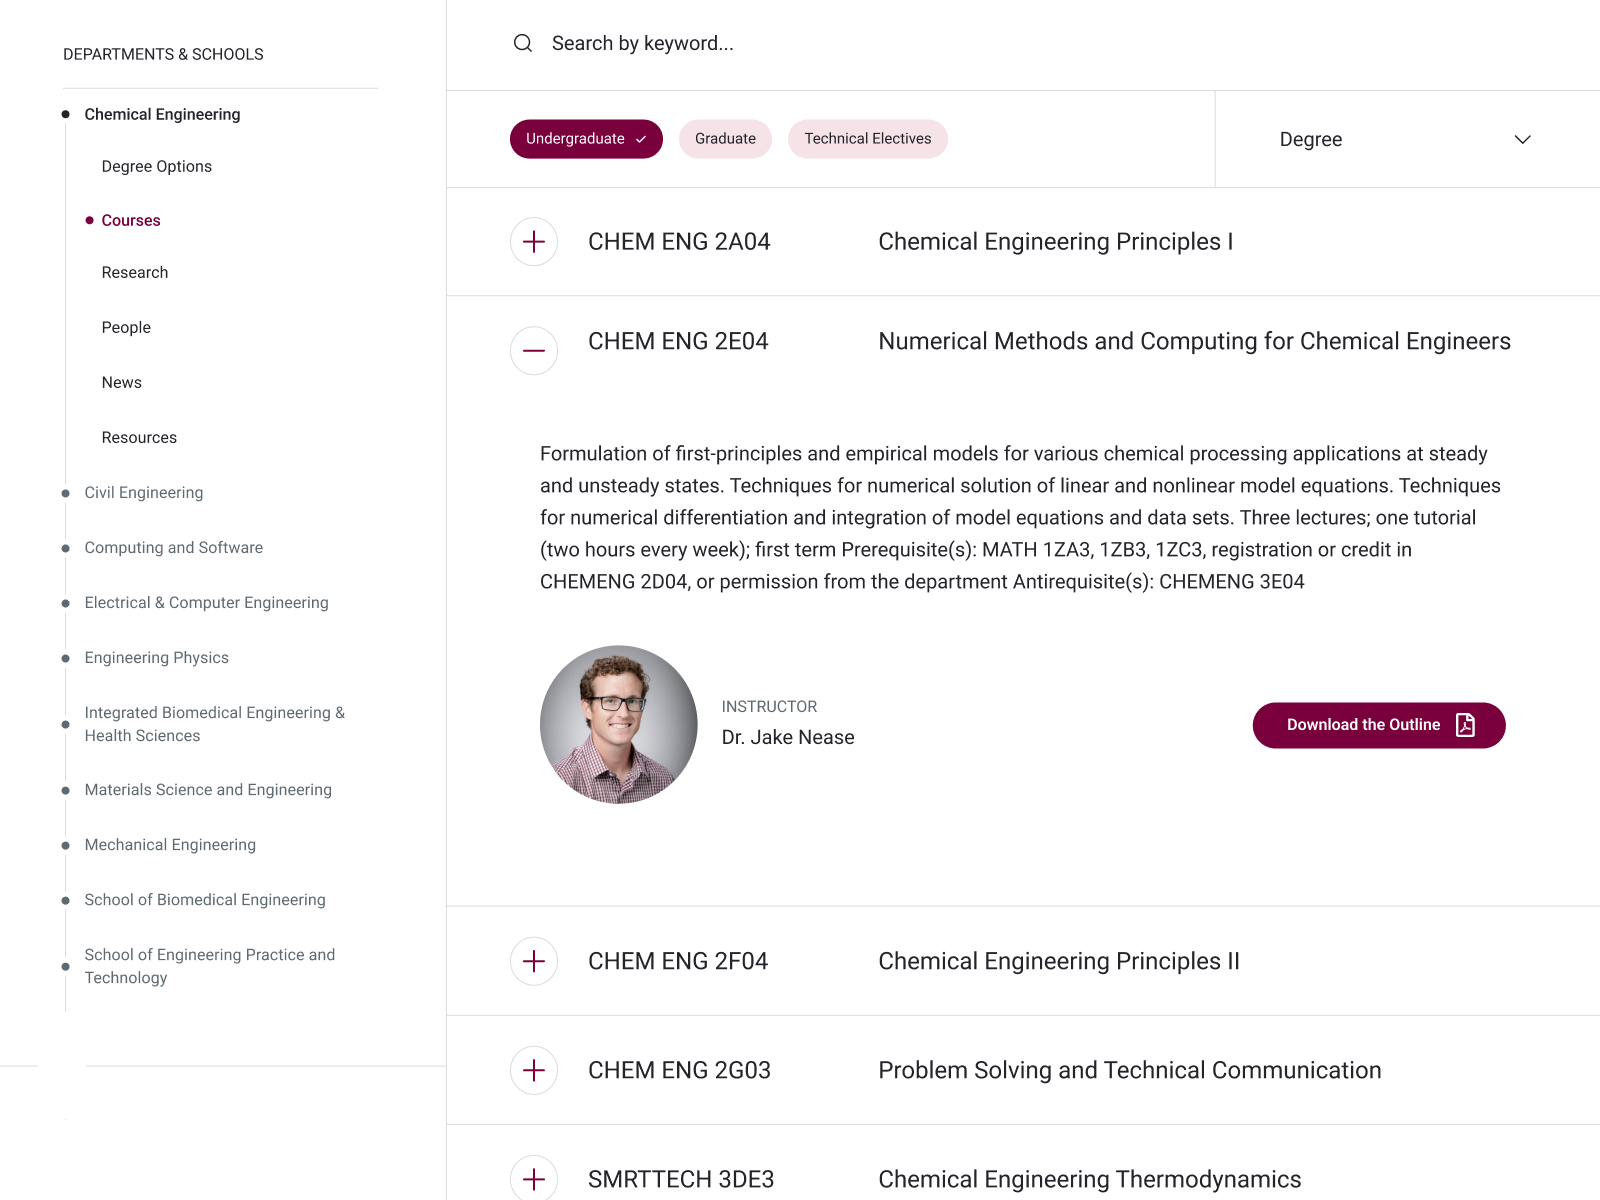
Task: Expand SMRTTECH 3DE3 with the plus icon
Action: (533, 1178)
